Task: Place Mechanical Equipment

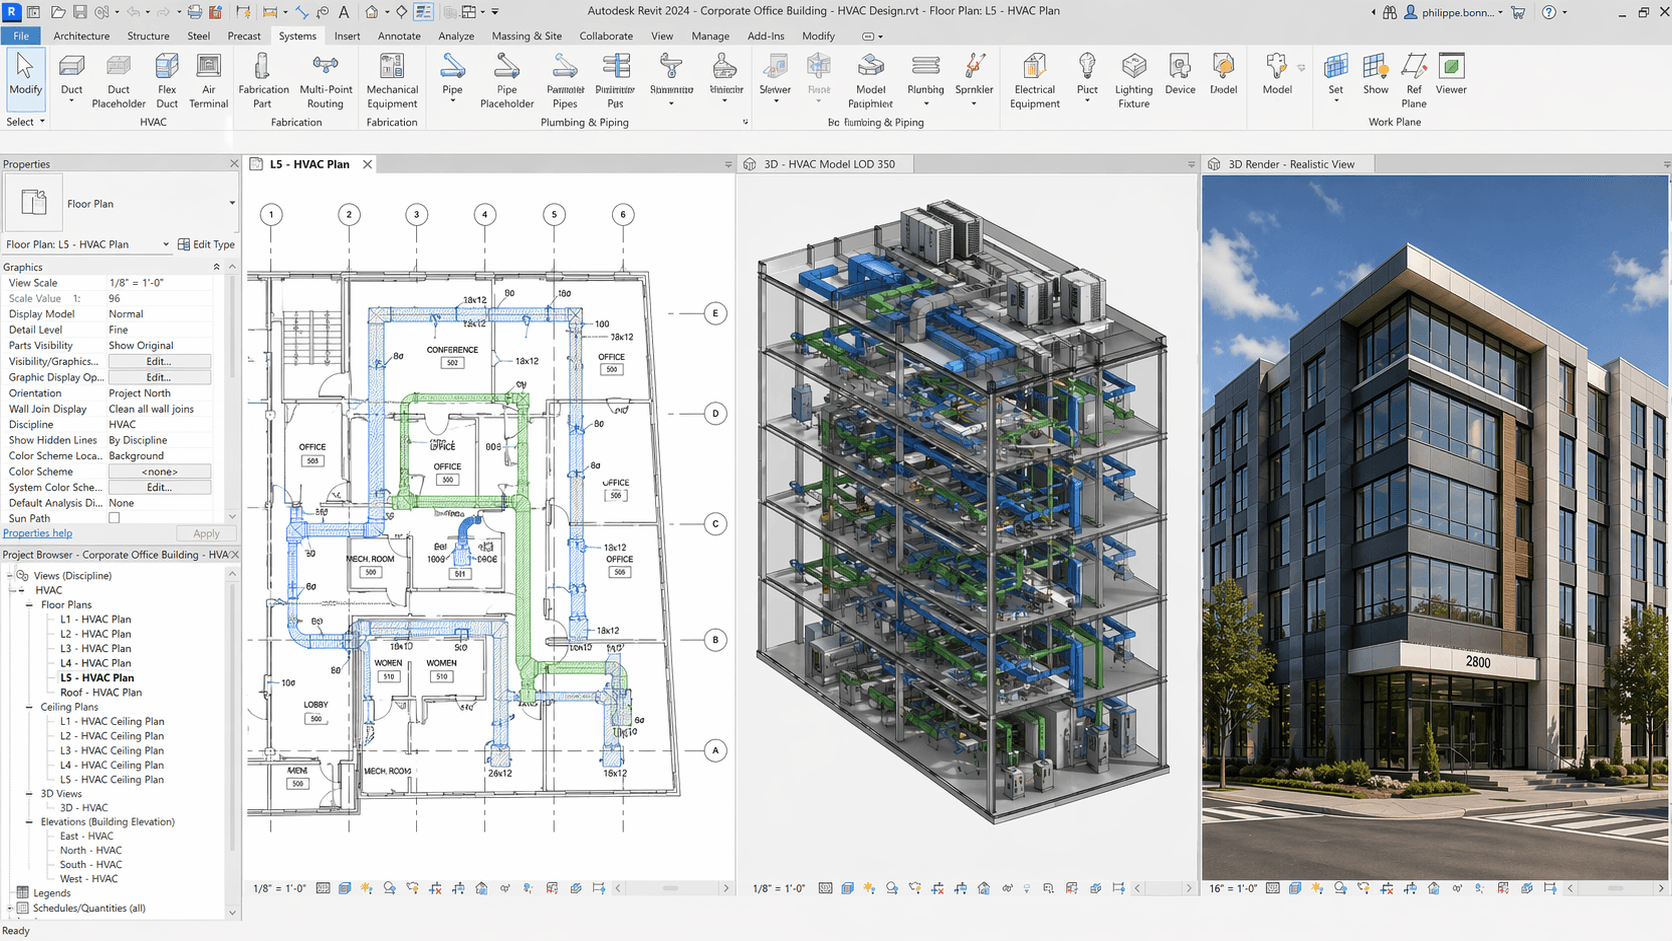Action: tap(392, 80)
